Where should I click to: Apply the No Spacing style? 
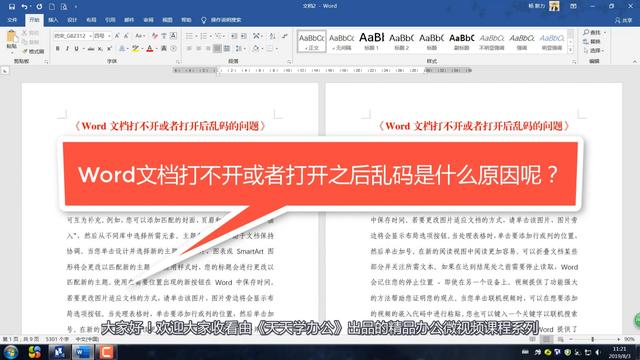(341, 41)
